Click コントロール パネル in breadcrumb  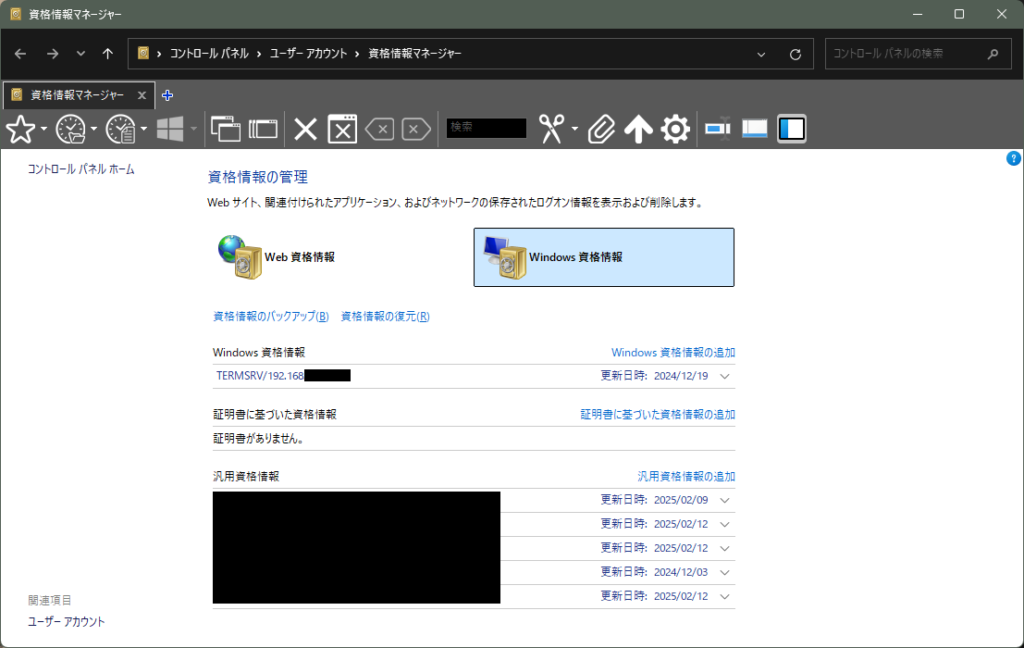click(209, 54)
